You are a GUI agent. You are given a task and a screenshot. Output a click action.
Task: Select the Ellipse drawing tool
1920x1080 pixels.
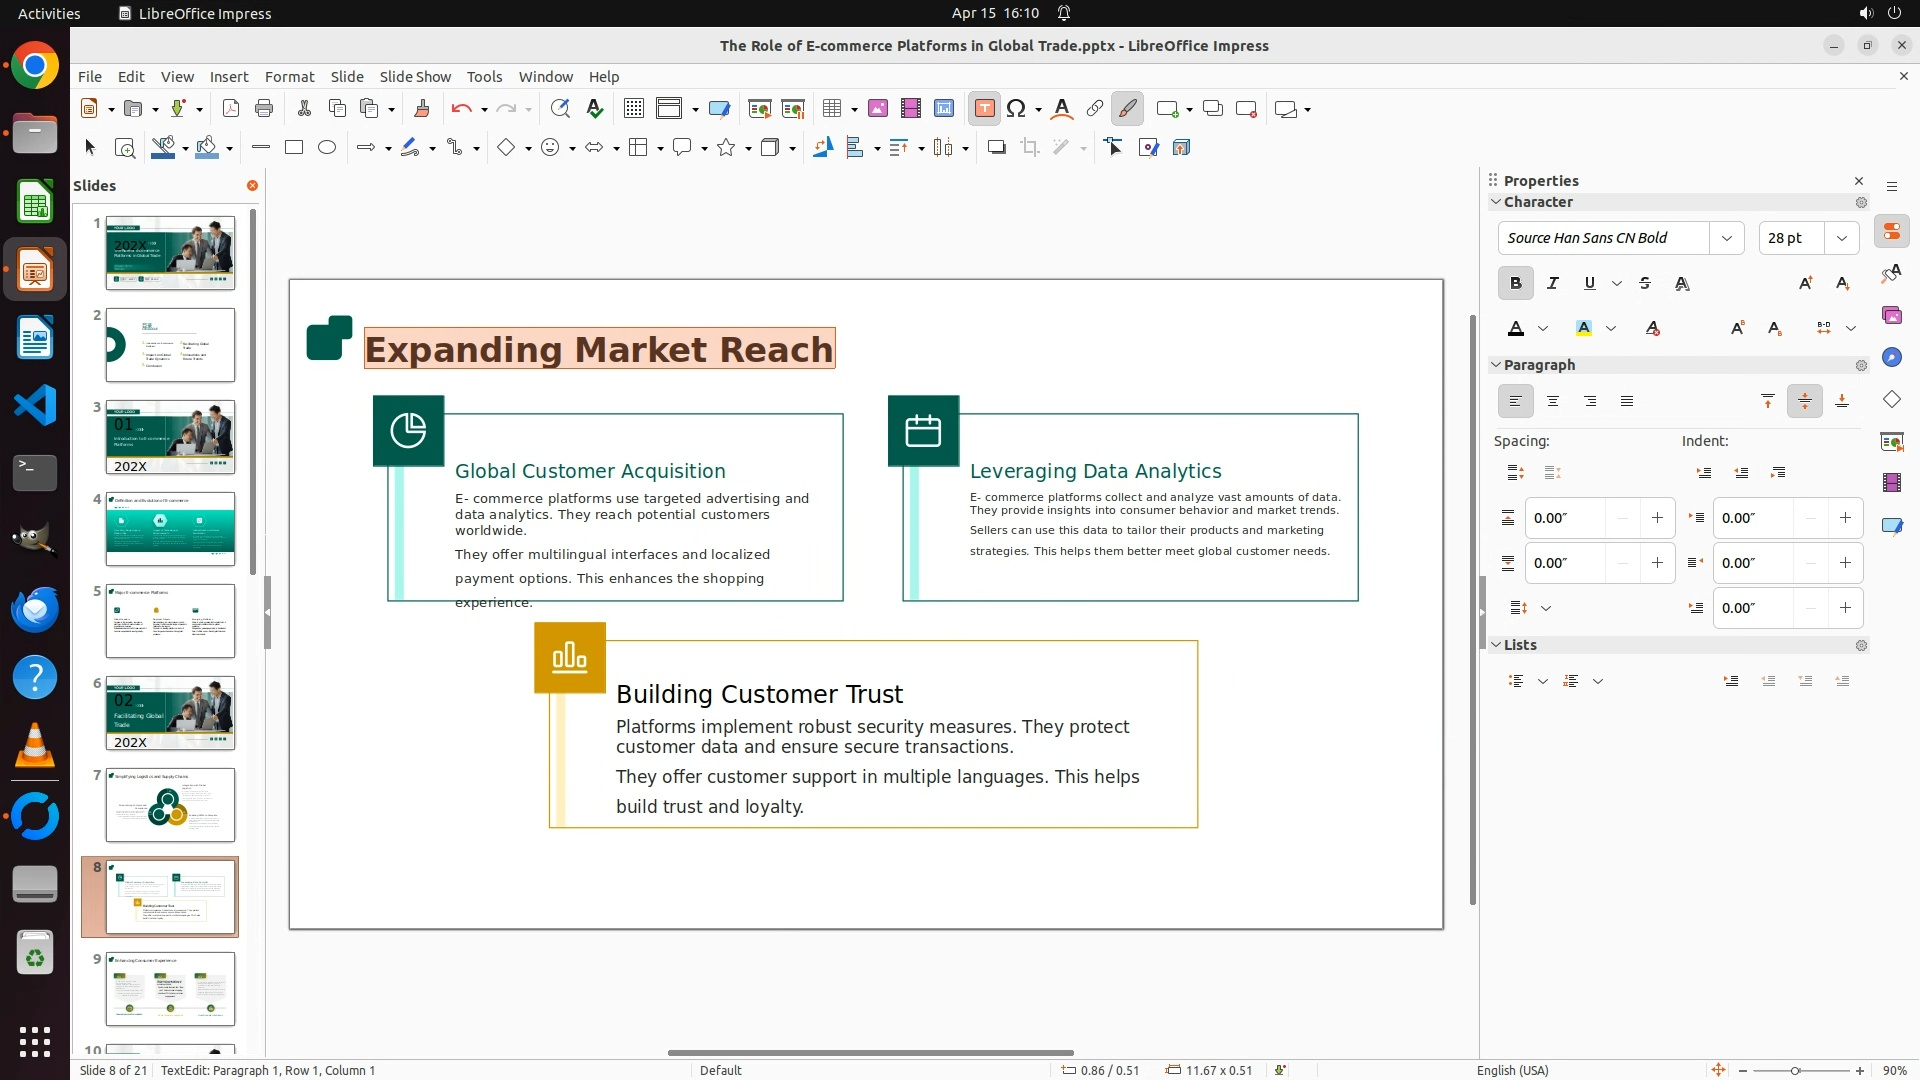pyautogui.click(x=327, y=148)
